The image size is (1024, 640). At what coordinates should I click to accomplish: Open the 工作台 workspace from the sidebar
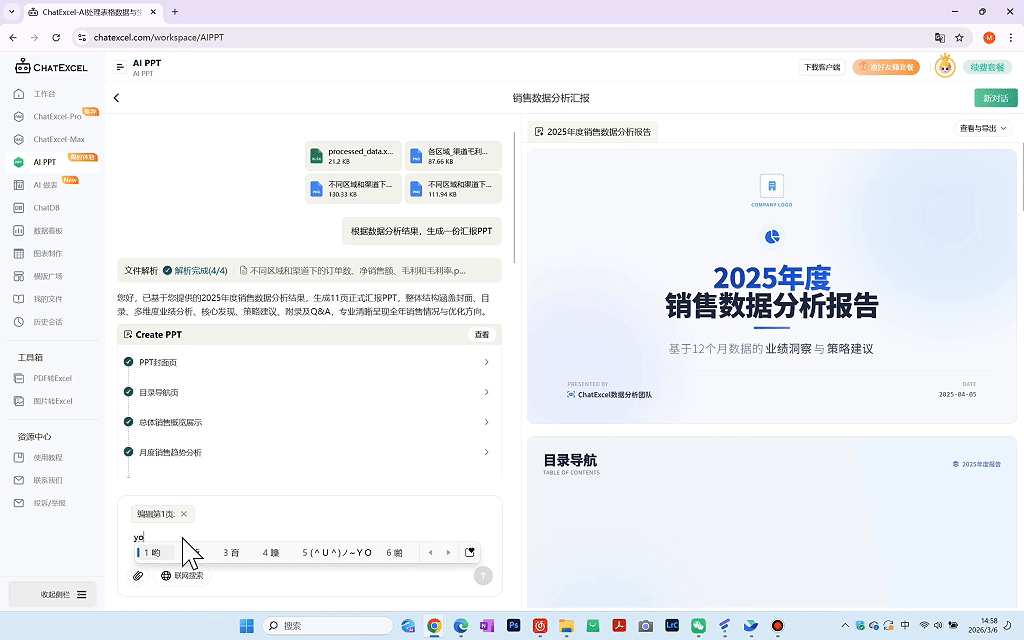point(47,93)
